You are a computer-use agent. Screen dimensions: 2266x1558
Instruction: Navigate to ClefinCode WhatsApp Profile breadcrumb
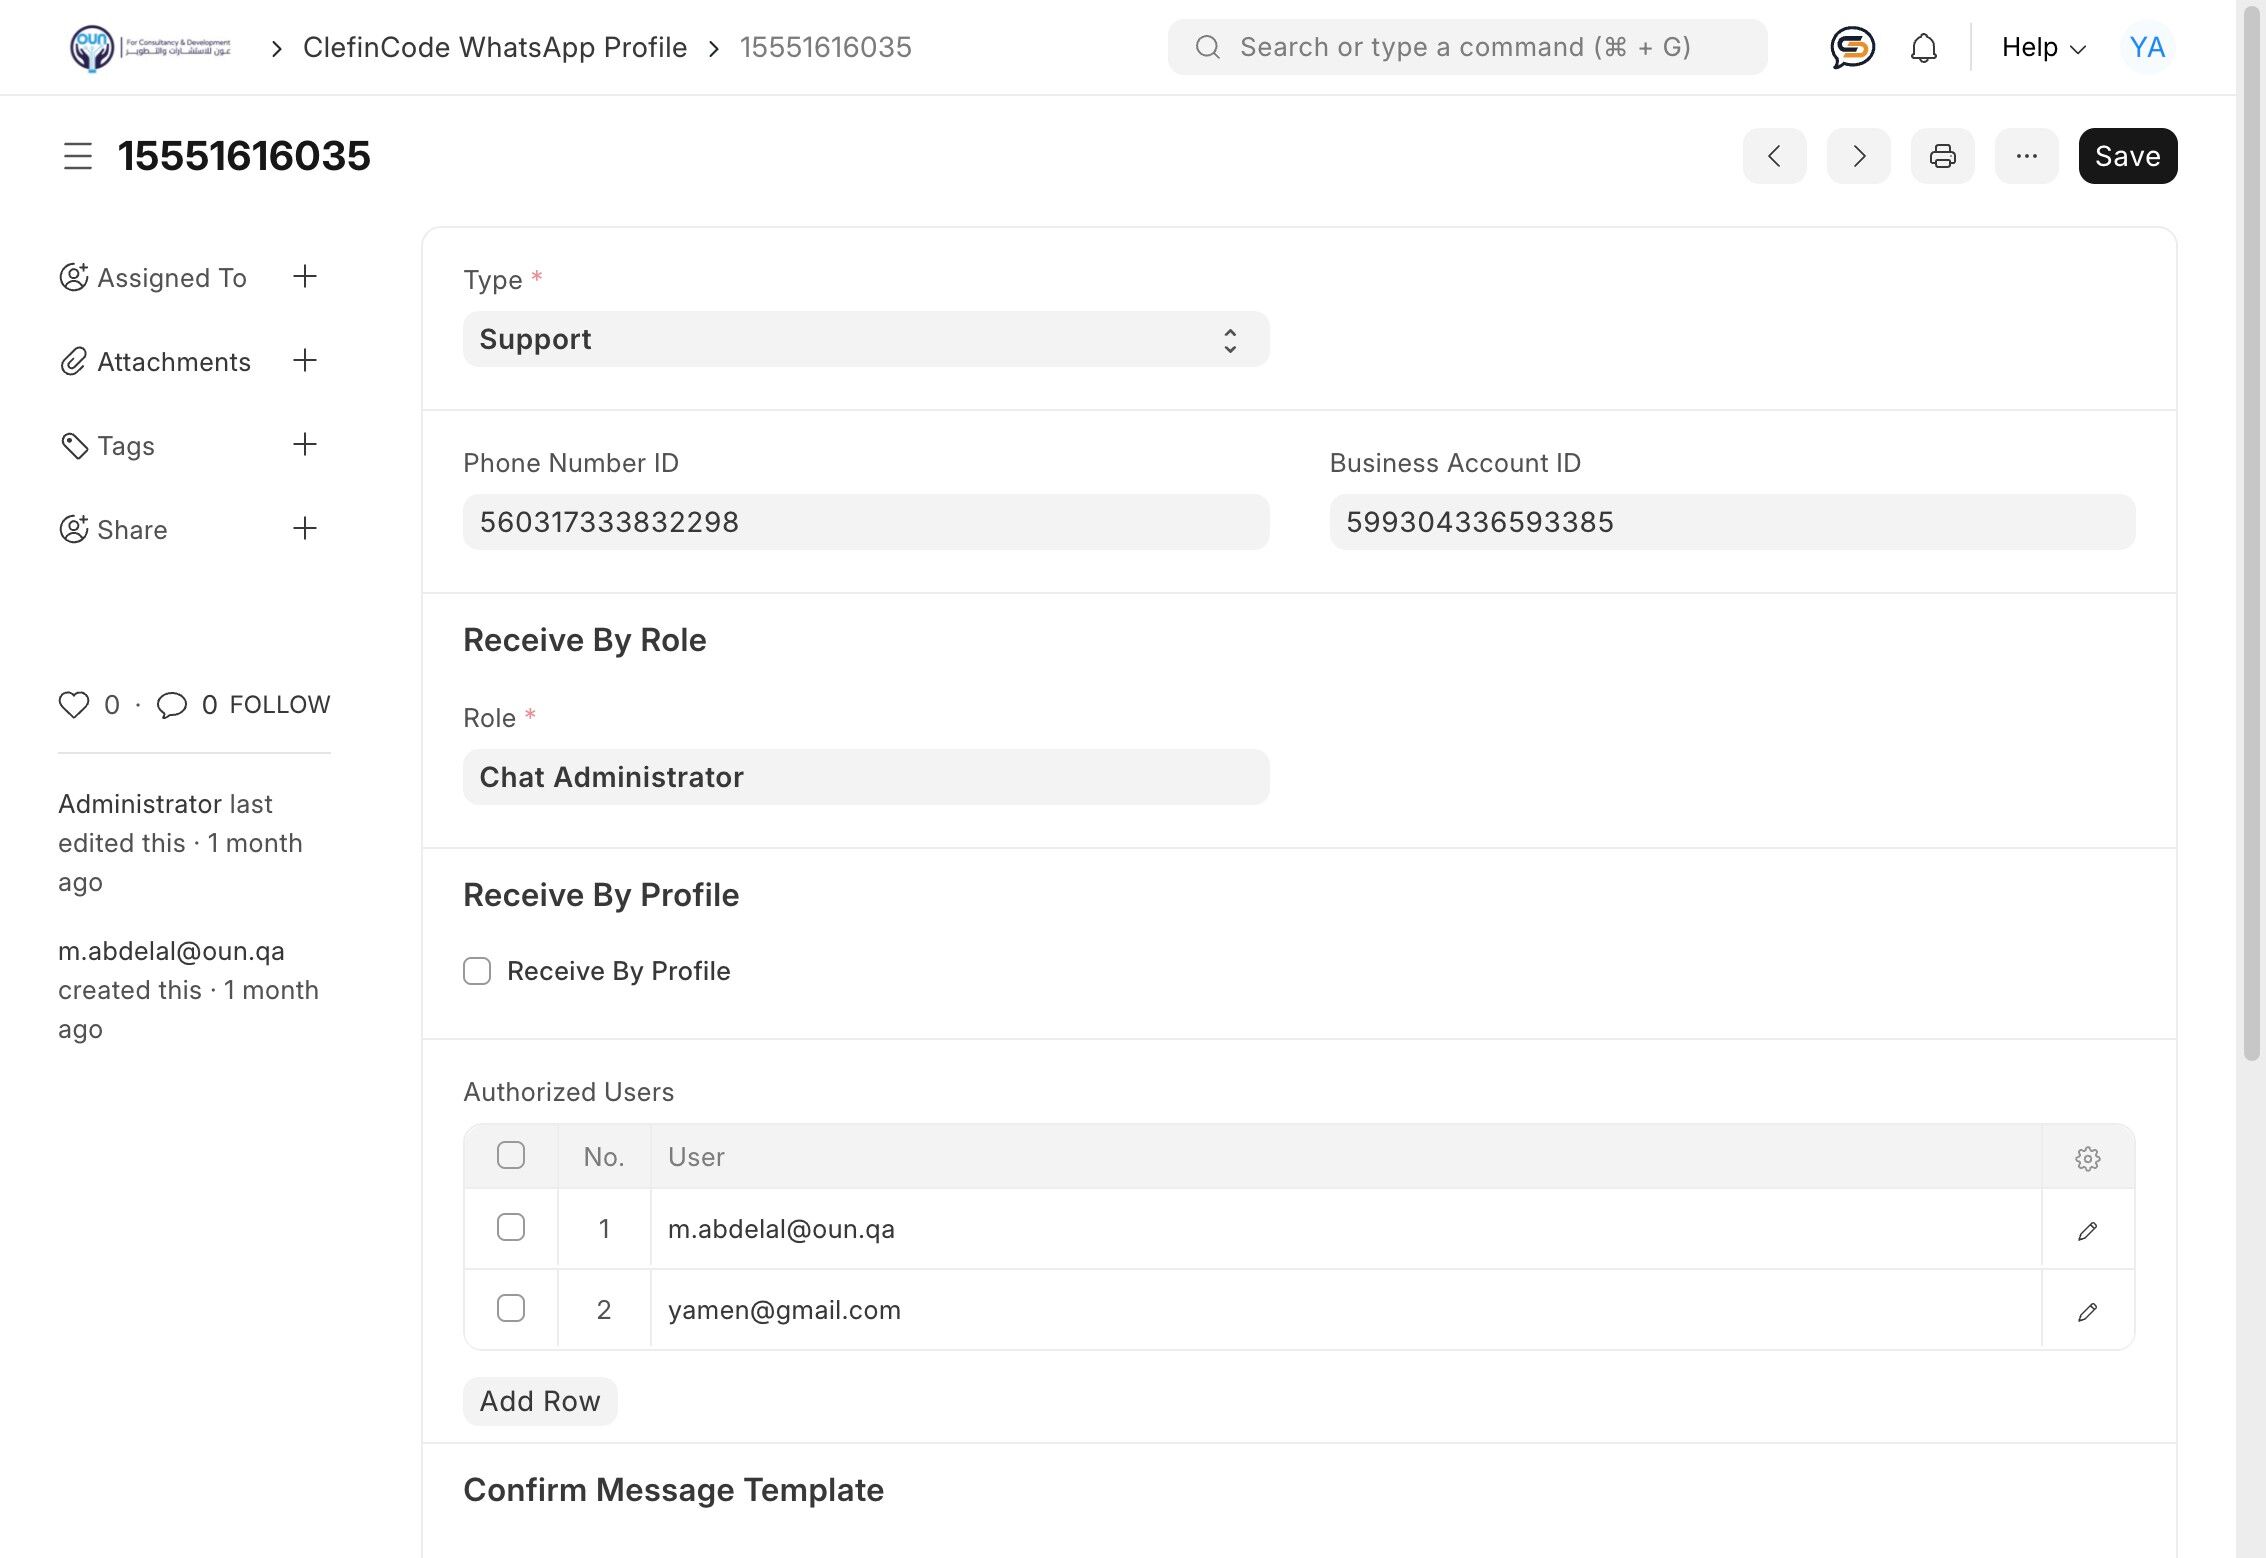point(495,47)
